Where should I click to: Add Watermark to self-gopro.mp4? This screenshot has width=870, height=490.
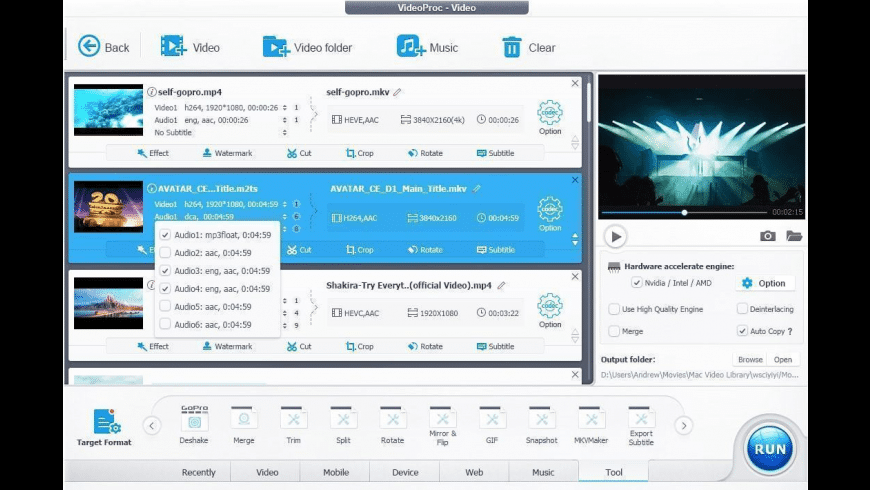click(227, 153)
